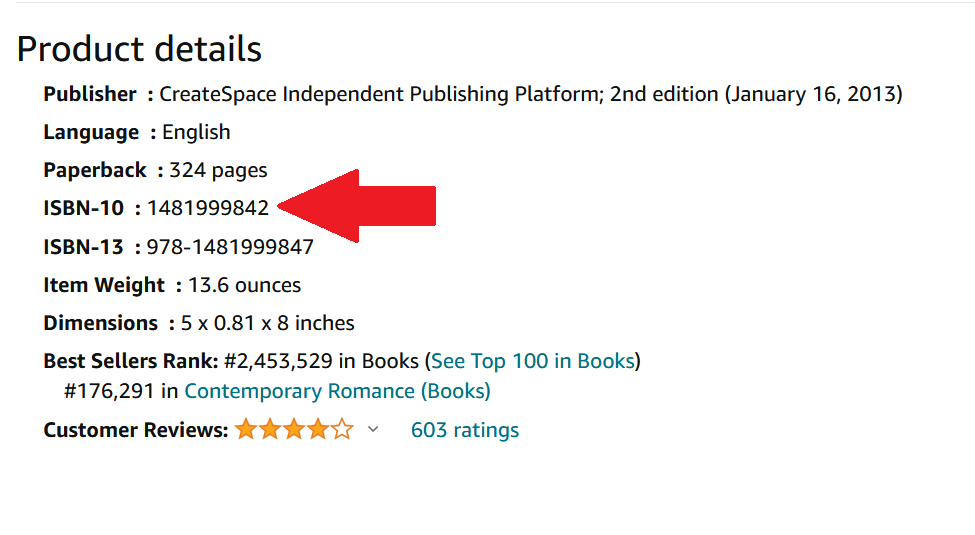Image resolution: width=975 pixels, height=535 pixels.
Task: Open the 603 ratings link
Action: [464, 430]
